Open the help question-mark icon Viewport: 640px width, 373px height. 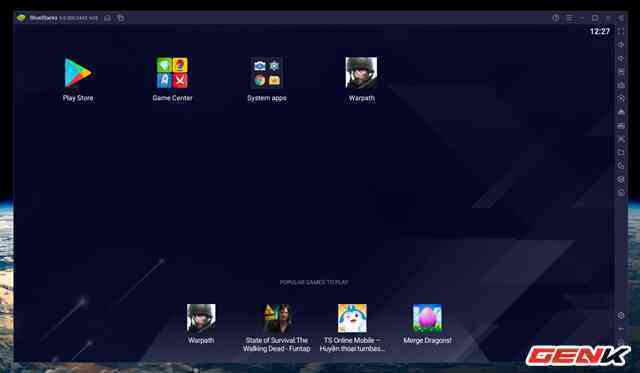(x=556, y=18)
